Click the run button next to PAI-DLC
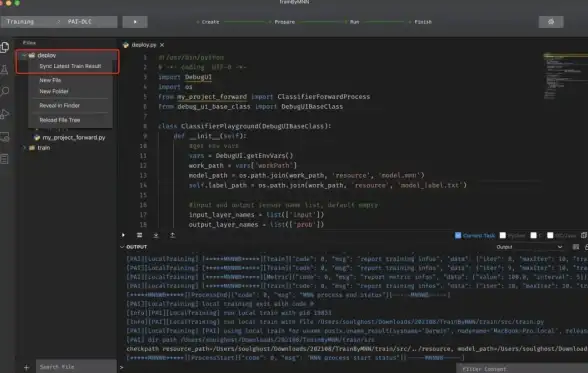Image resolution: width=588 pixels, height=373 pixels. pos(135,22)
